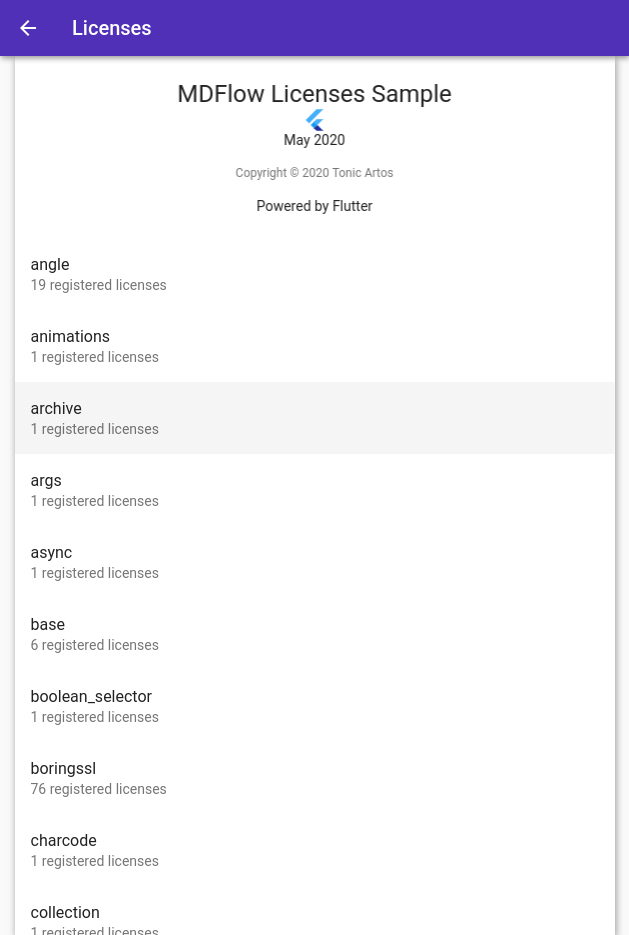Click the Flutter logo below the title
The height and width of the screenshot is (935, 629).
point(314,120)
